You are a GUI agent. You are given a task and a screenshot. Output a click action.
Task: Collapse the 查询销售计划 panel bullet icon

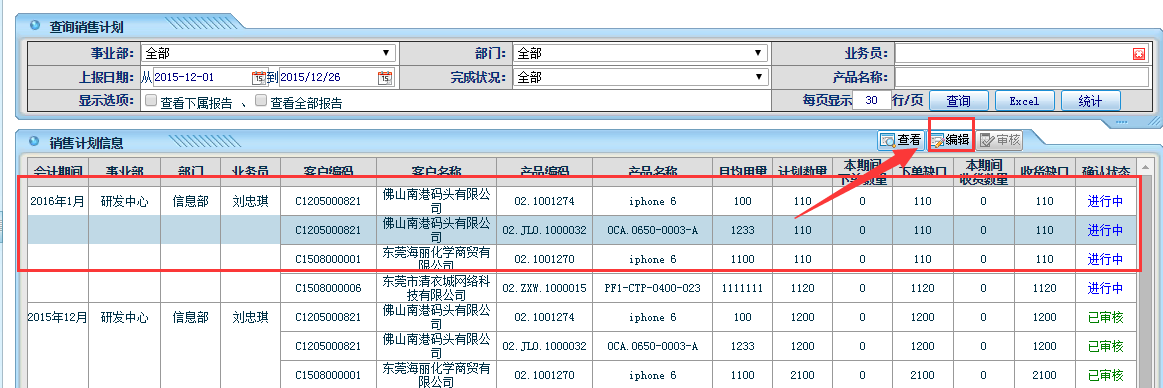[x=34, y=26]
